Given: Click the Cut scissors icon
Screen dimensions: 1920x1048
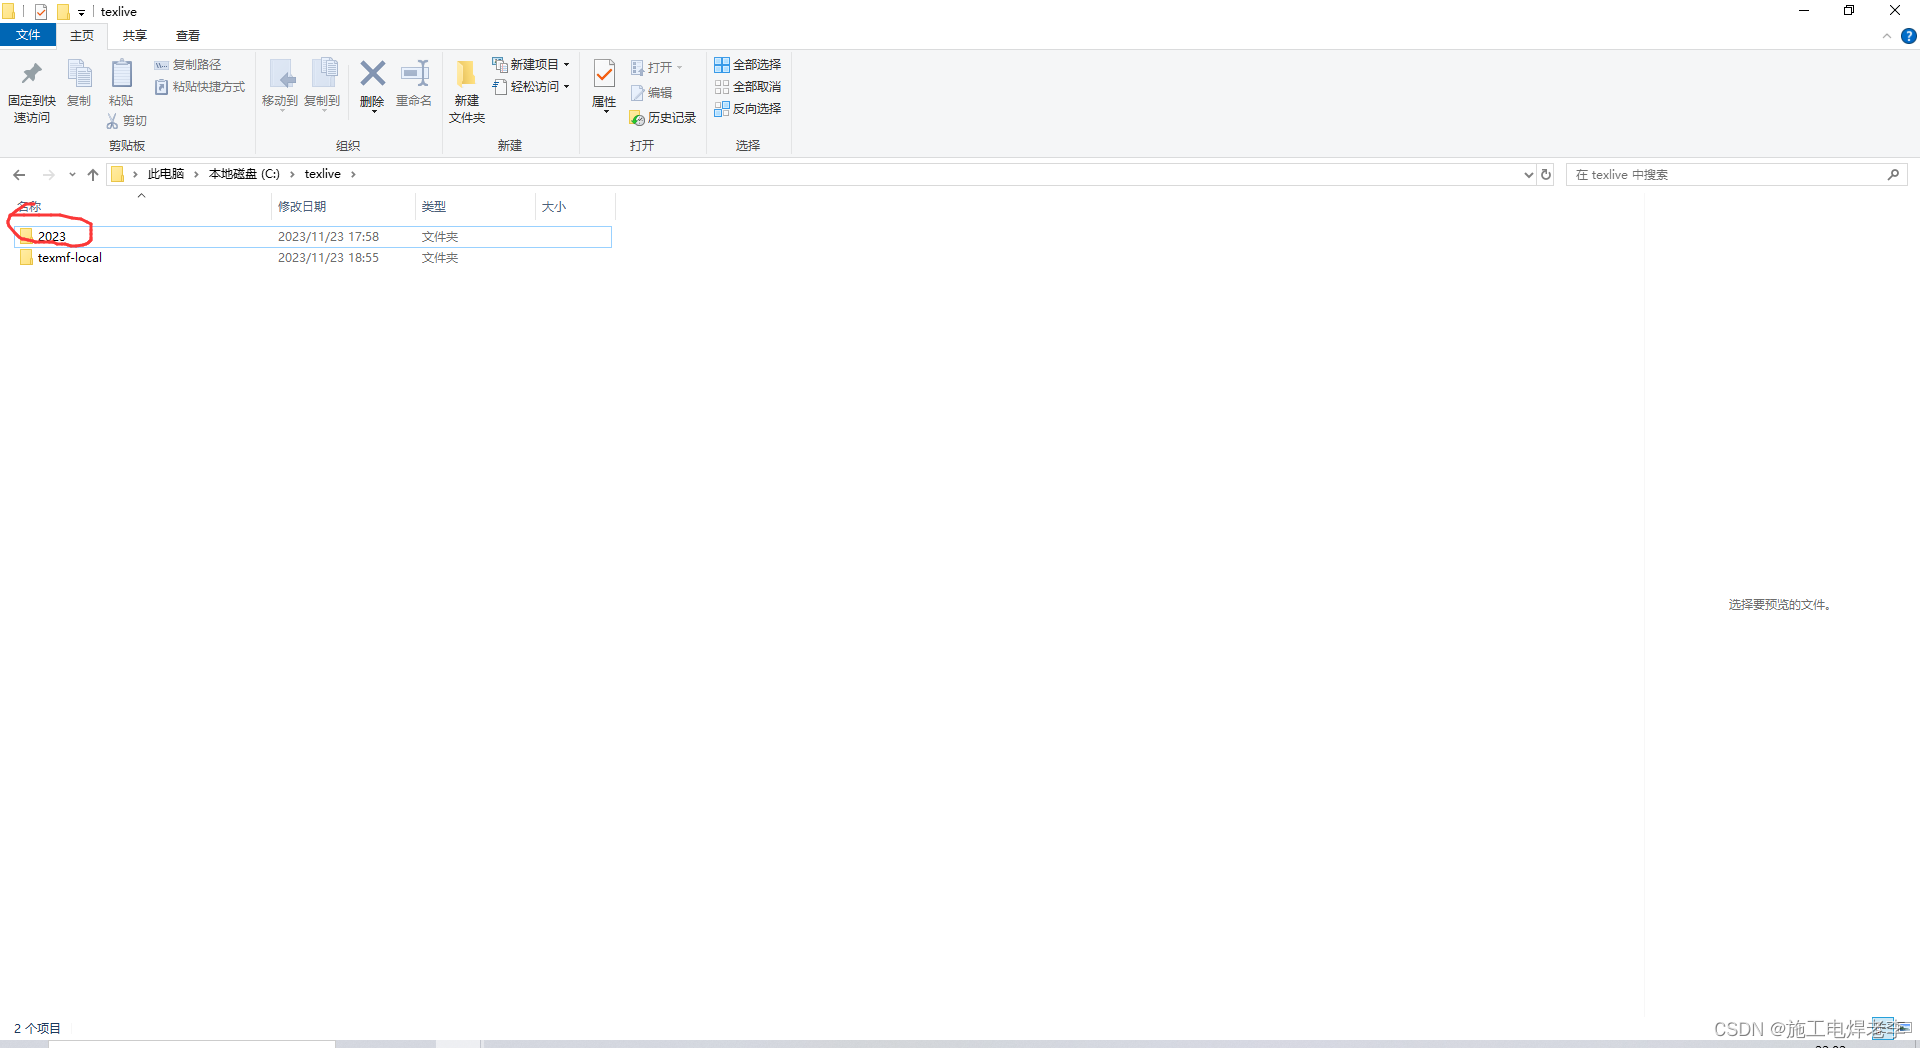Looking at the screenshot, I should [x=112, y=121].
